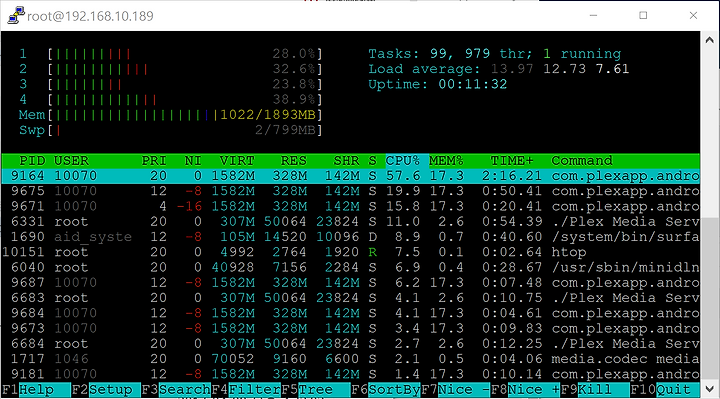This screenshot has height=399, width=720.
Task: Select process row PID 9181
Action: [351, 374]
